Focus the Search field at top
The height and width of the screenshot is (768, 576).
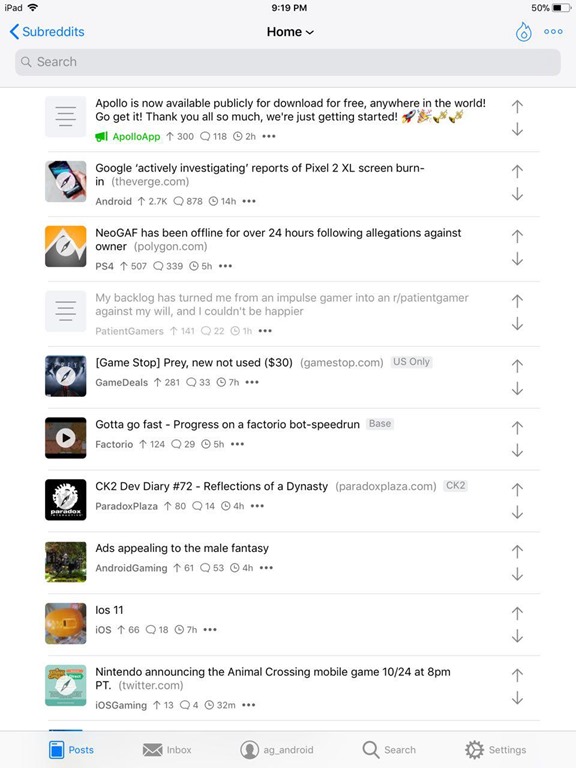pyautogui.click(x=288, y=62)
